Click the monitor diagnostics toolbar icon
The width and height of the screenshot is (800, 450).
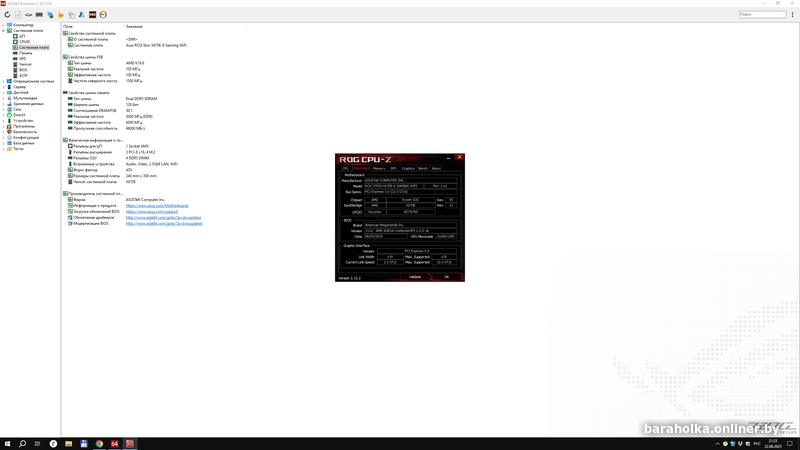coord(71,15)
